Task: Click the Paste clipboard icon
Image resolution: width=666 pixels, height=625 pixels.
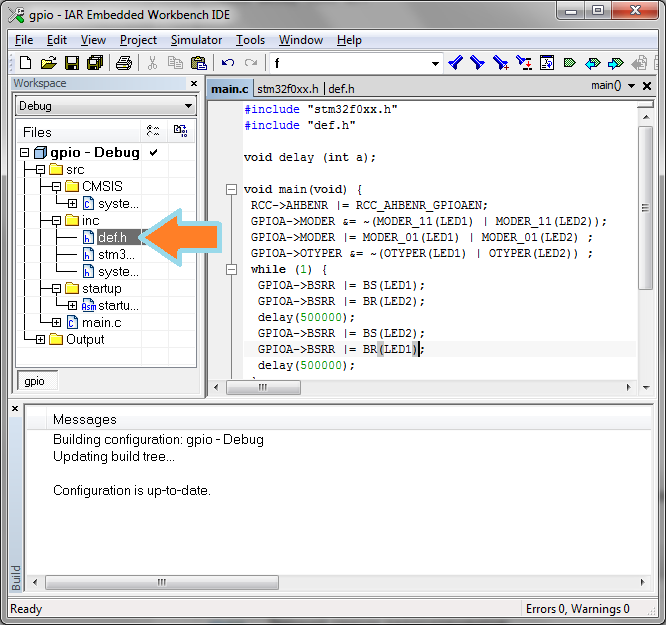Action: coord(199,63)
